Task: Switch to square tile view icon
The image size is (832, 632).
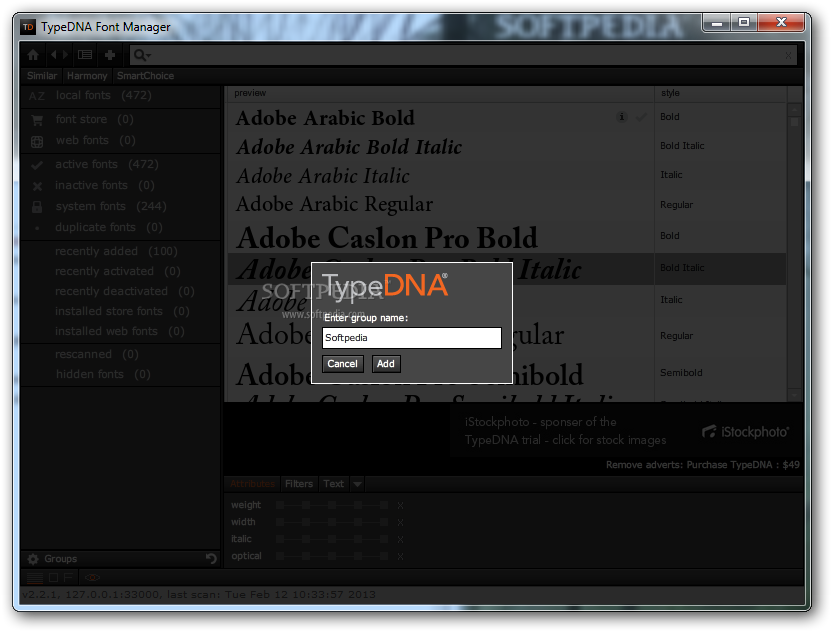Action: coord(54,577)
